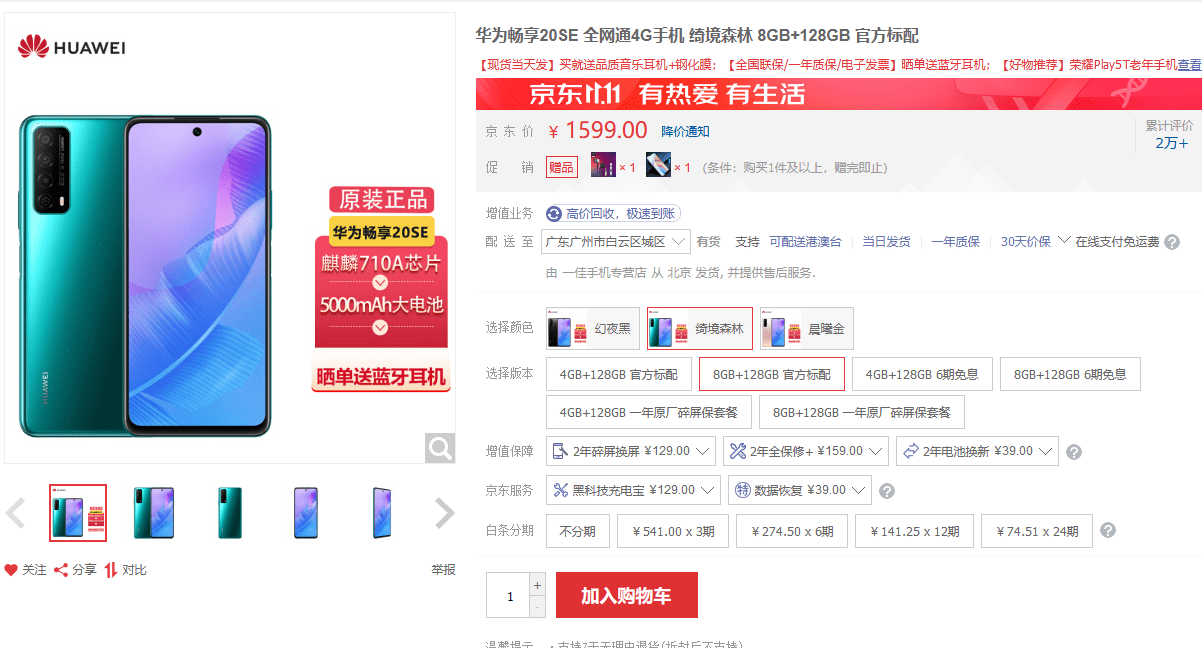Select the 晨曦金 color option

pyautogui.click(x=807, y=328)
